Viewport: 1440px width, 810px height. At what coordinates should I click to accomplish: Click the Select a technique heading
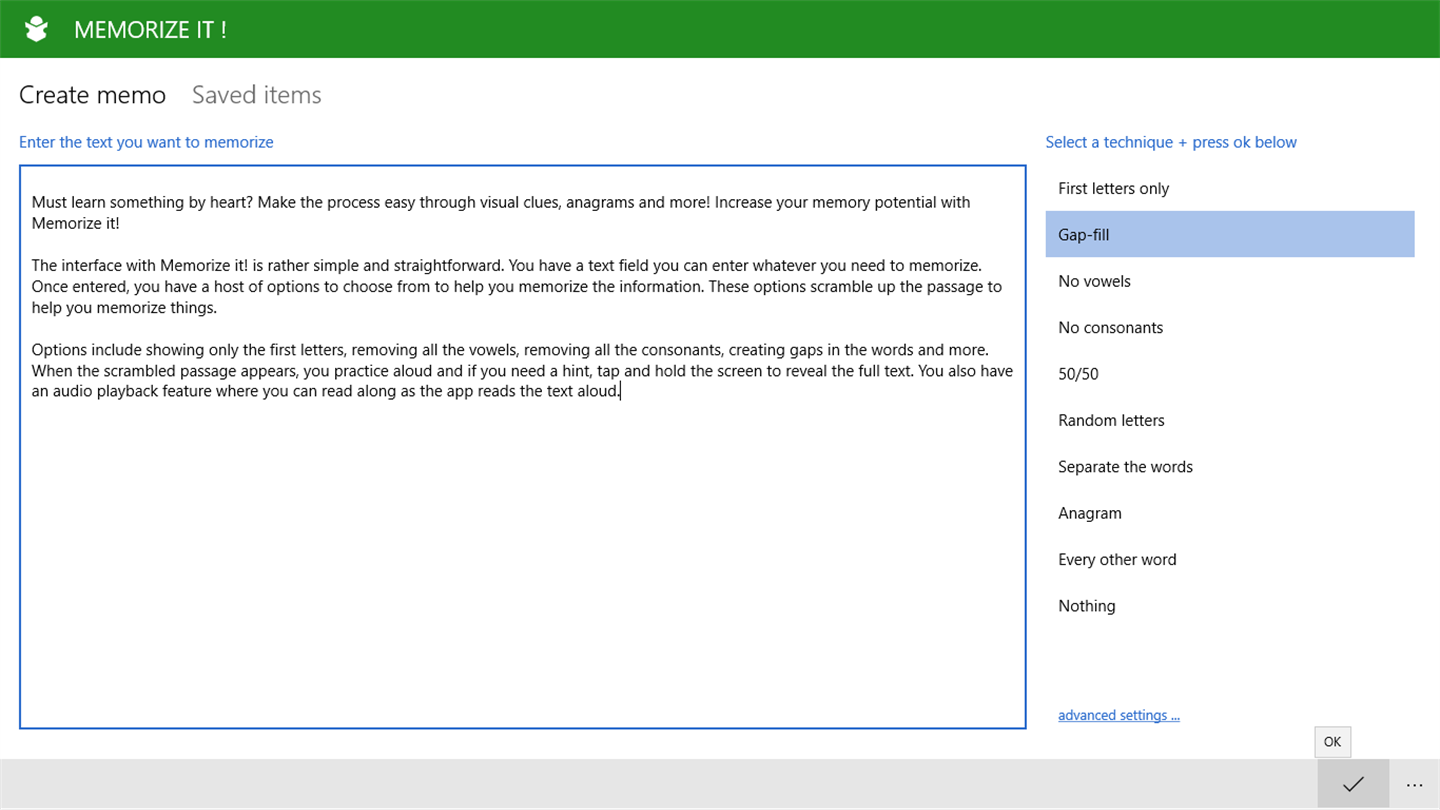tap(1171, 142)
